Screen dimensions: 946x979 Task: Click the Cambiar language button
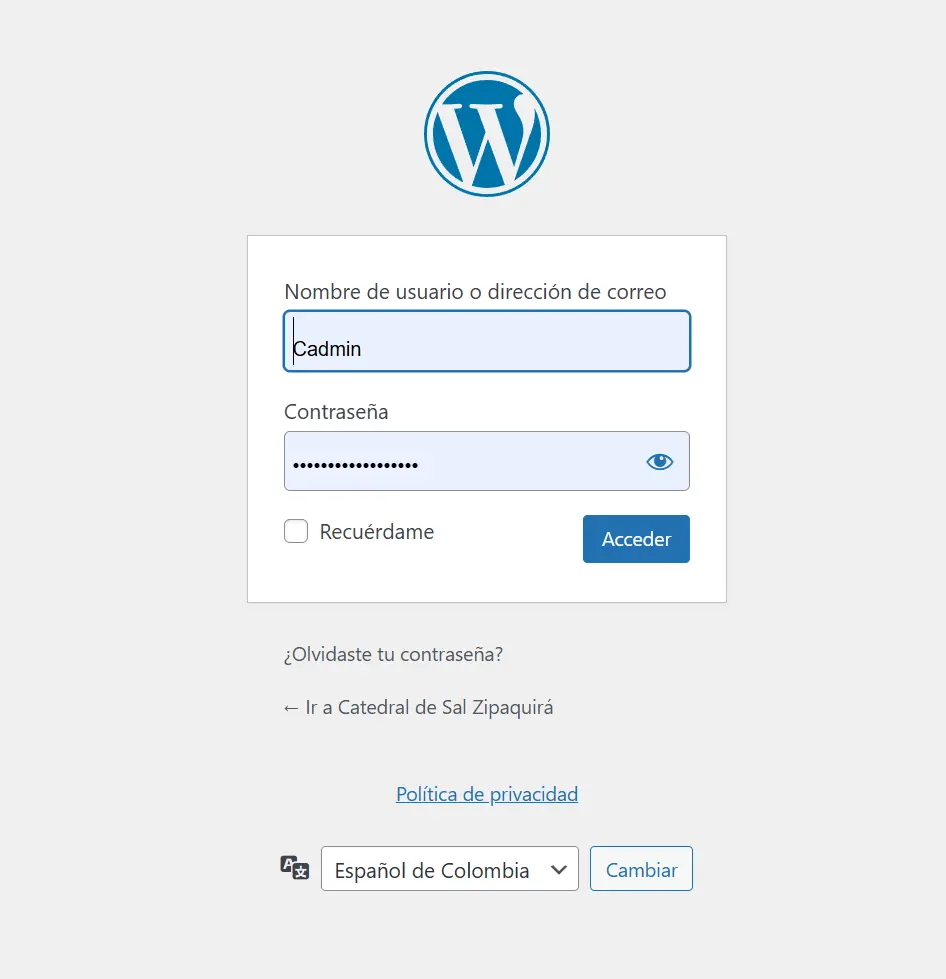[x=641, y=868]
